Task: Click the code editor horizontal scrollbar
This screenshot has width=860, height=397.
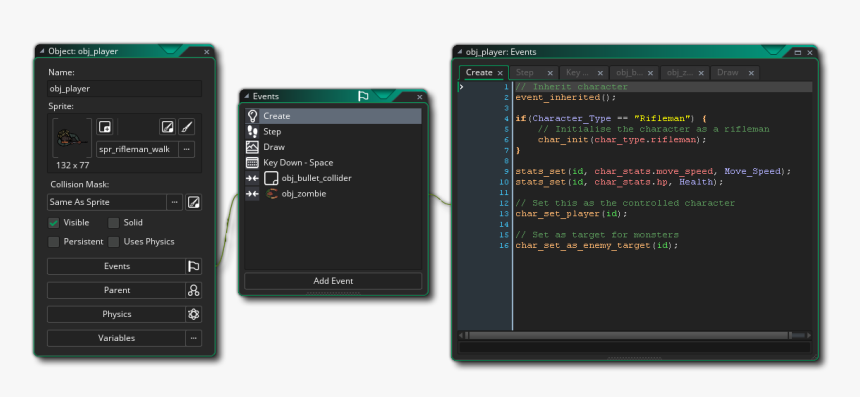Action: (x=628, y=335)
